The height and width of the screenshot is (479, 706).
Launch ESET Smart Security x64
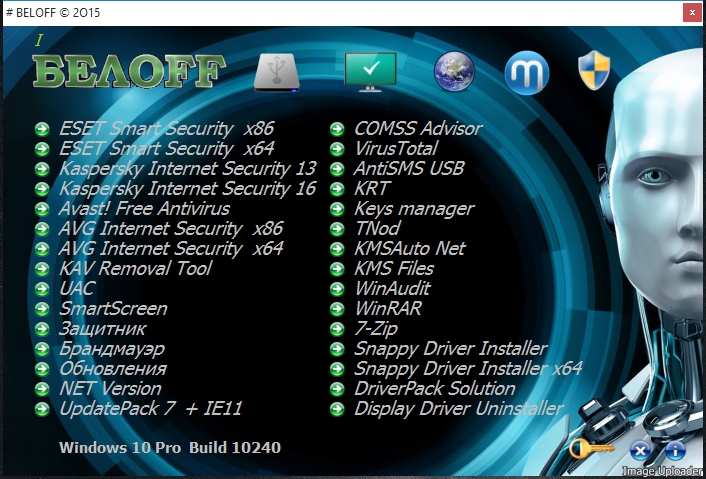(x=167, y=149)
